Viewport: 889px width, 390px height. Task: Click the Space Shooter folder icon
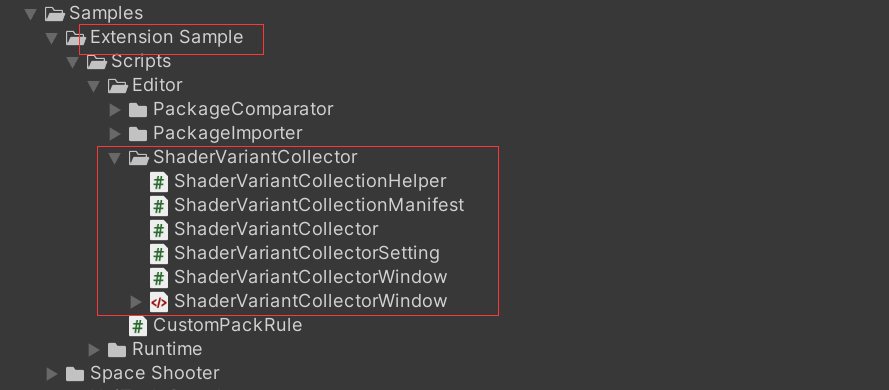pos(75,374)
